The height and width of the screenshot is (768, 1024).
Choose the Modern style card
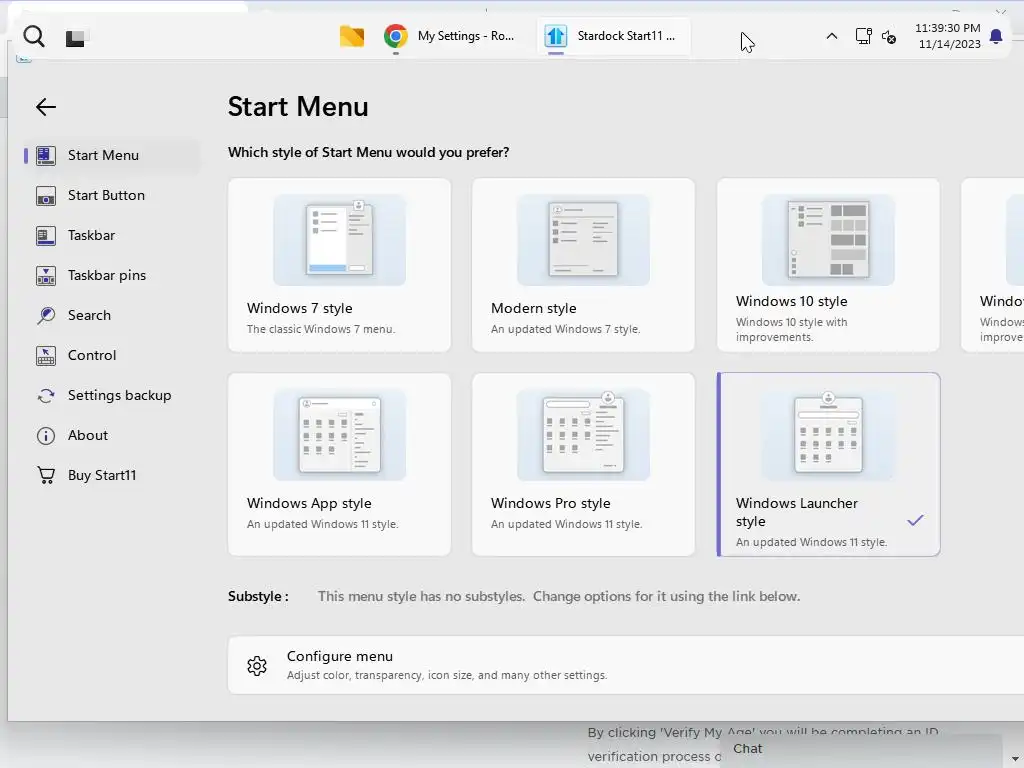[x=583, y=265]
